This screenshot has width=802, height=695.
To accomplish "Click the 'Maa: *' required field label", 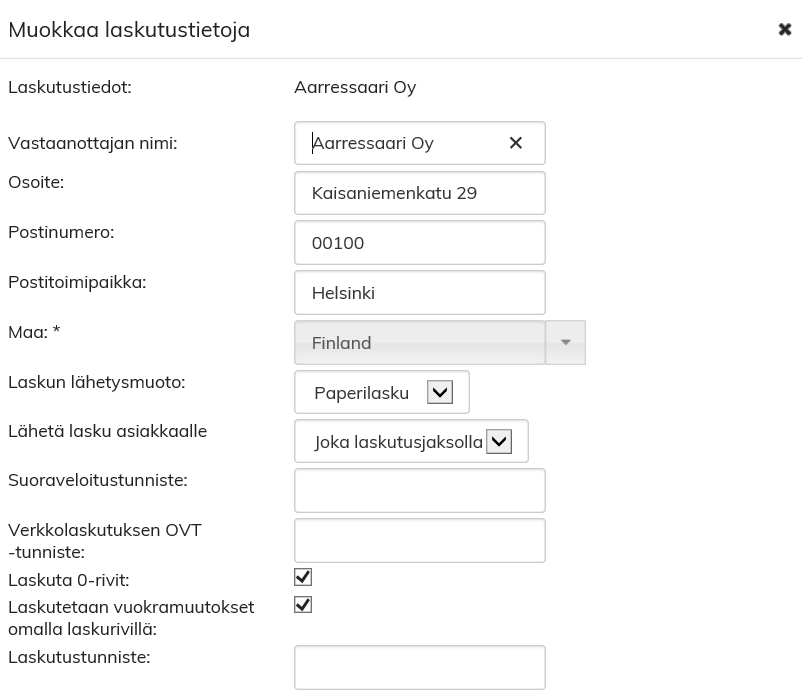I will [34, 332].
